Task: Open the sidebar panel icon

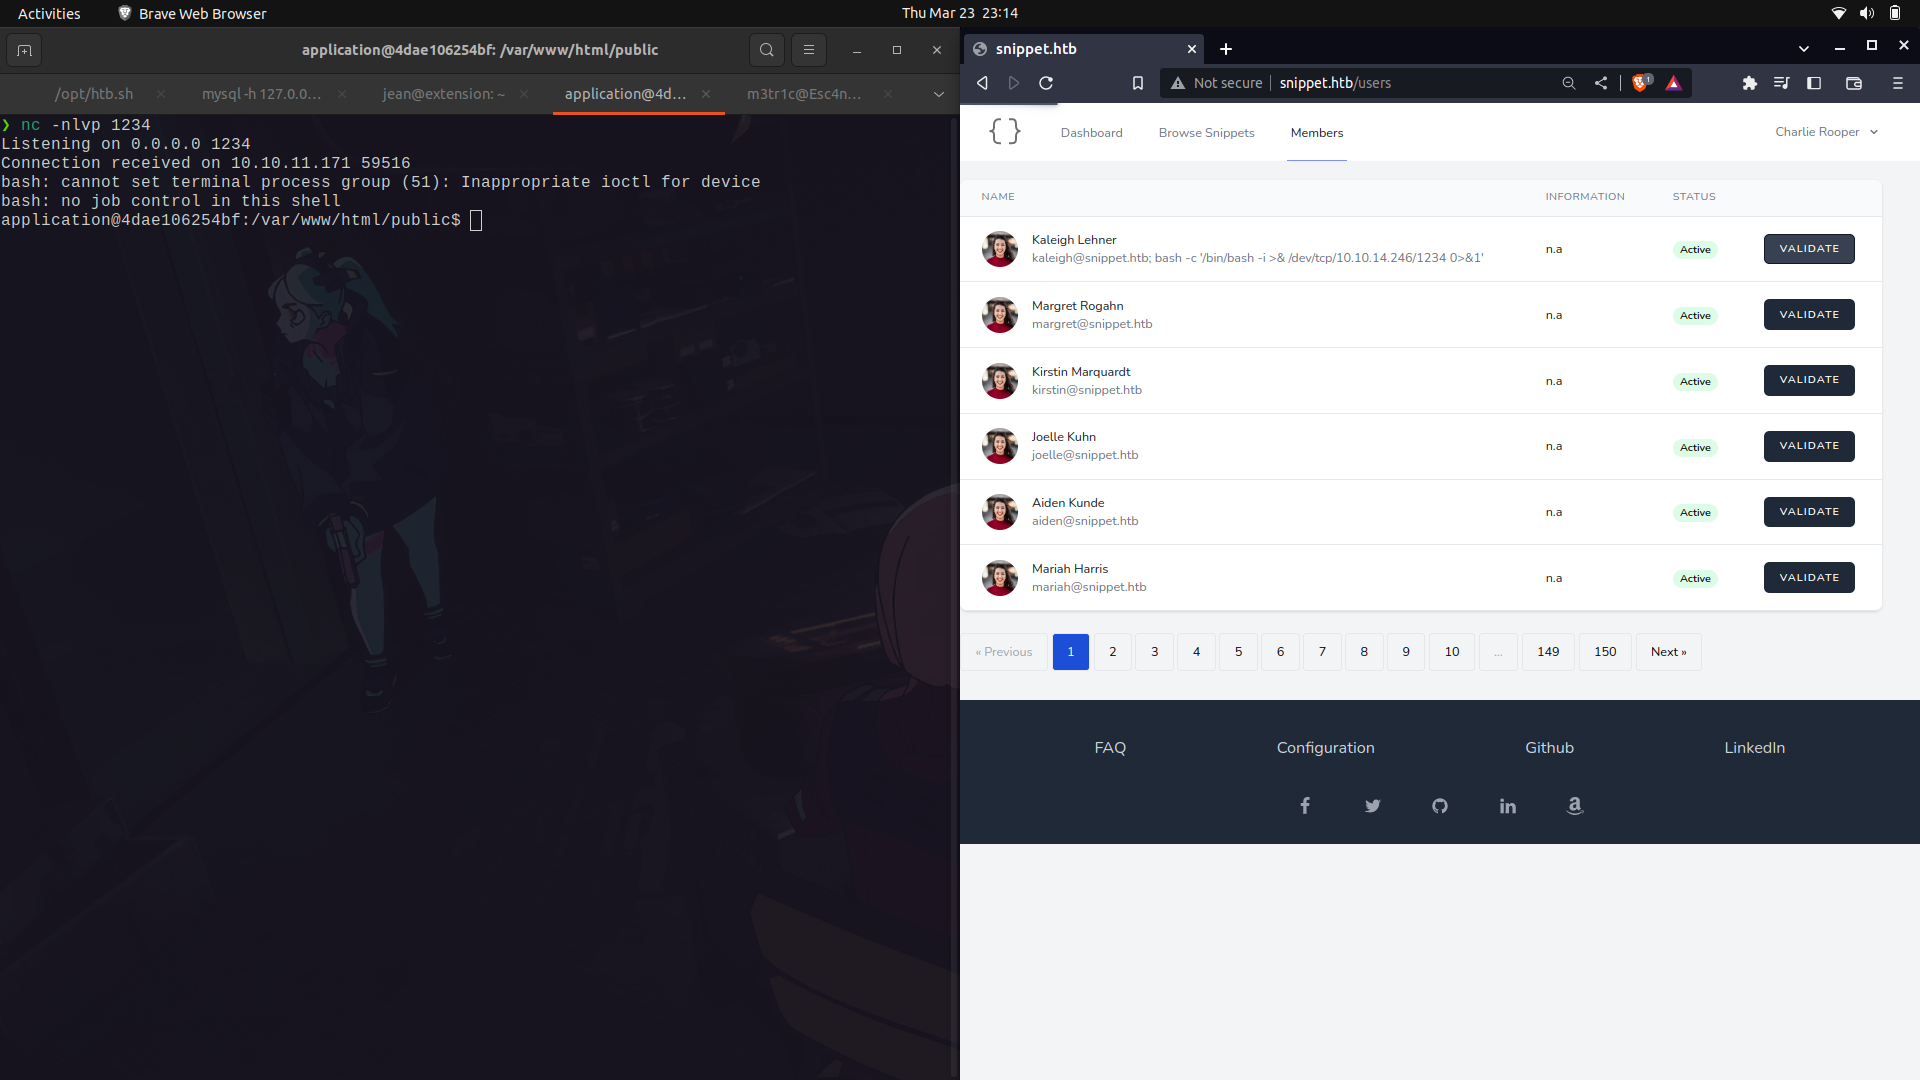Action: point(1814,83)
